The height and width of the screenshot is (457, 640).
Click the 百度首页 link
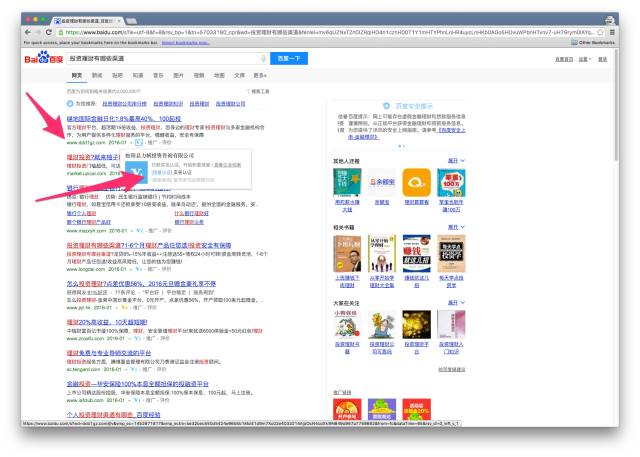pos(564,59)
